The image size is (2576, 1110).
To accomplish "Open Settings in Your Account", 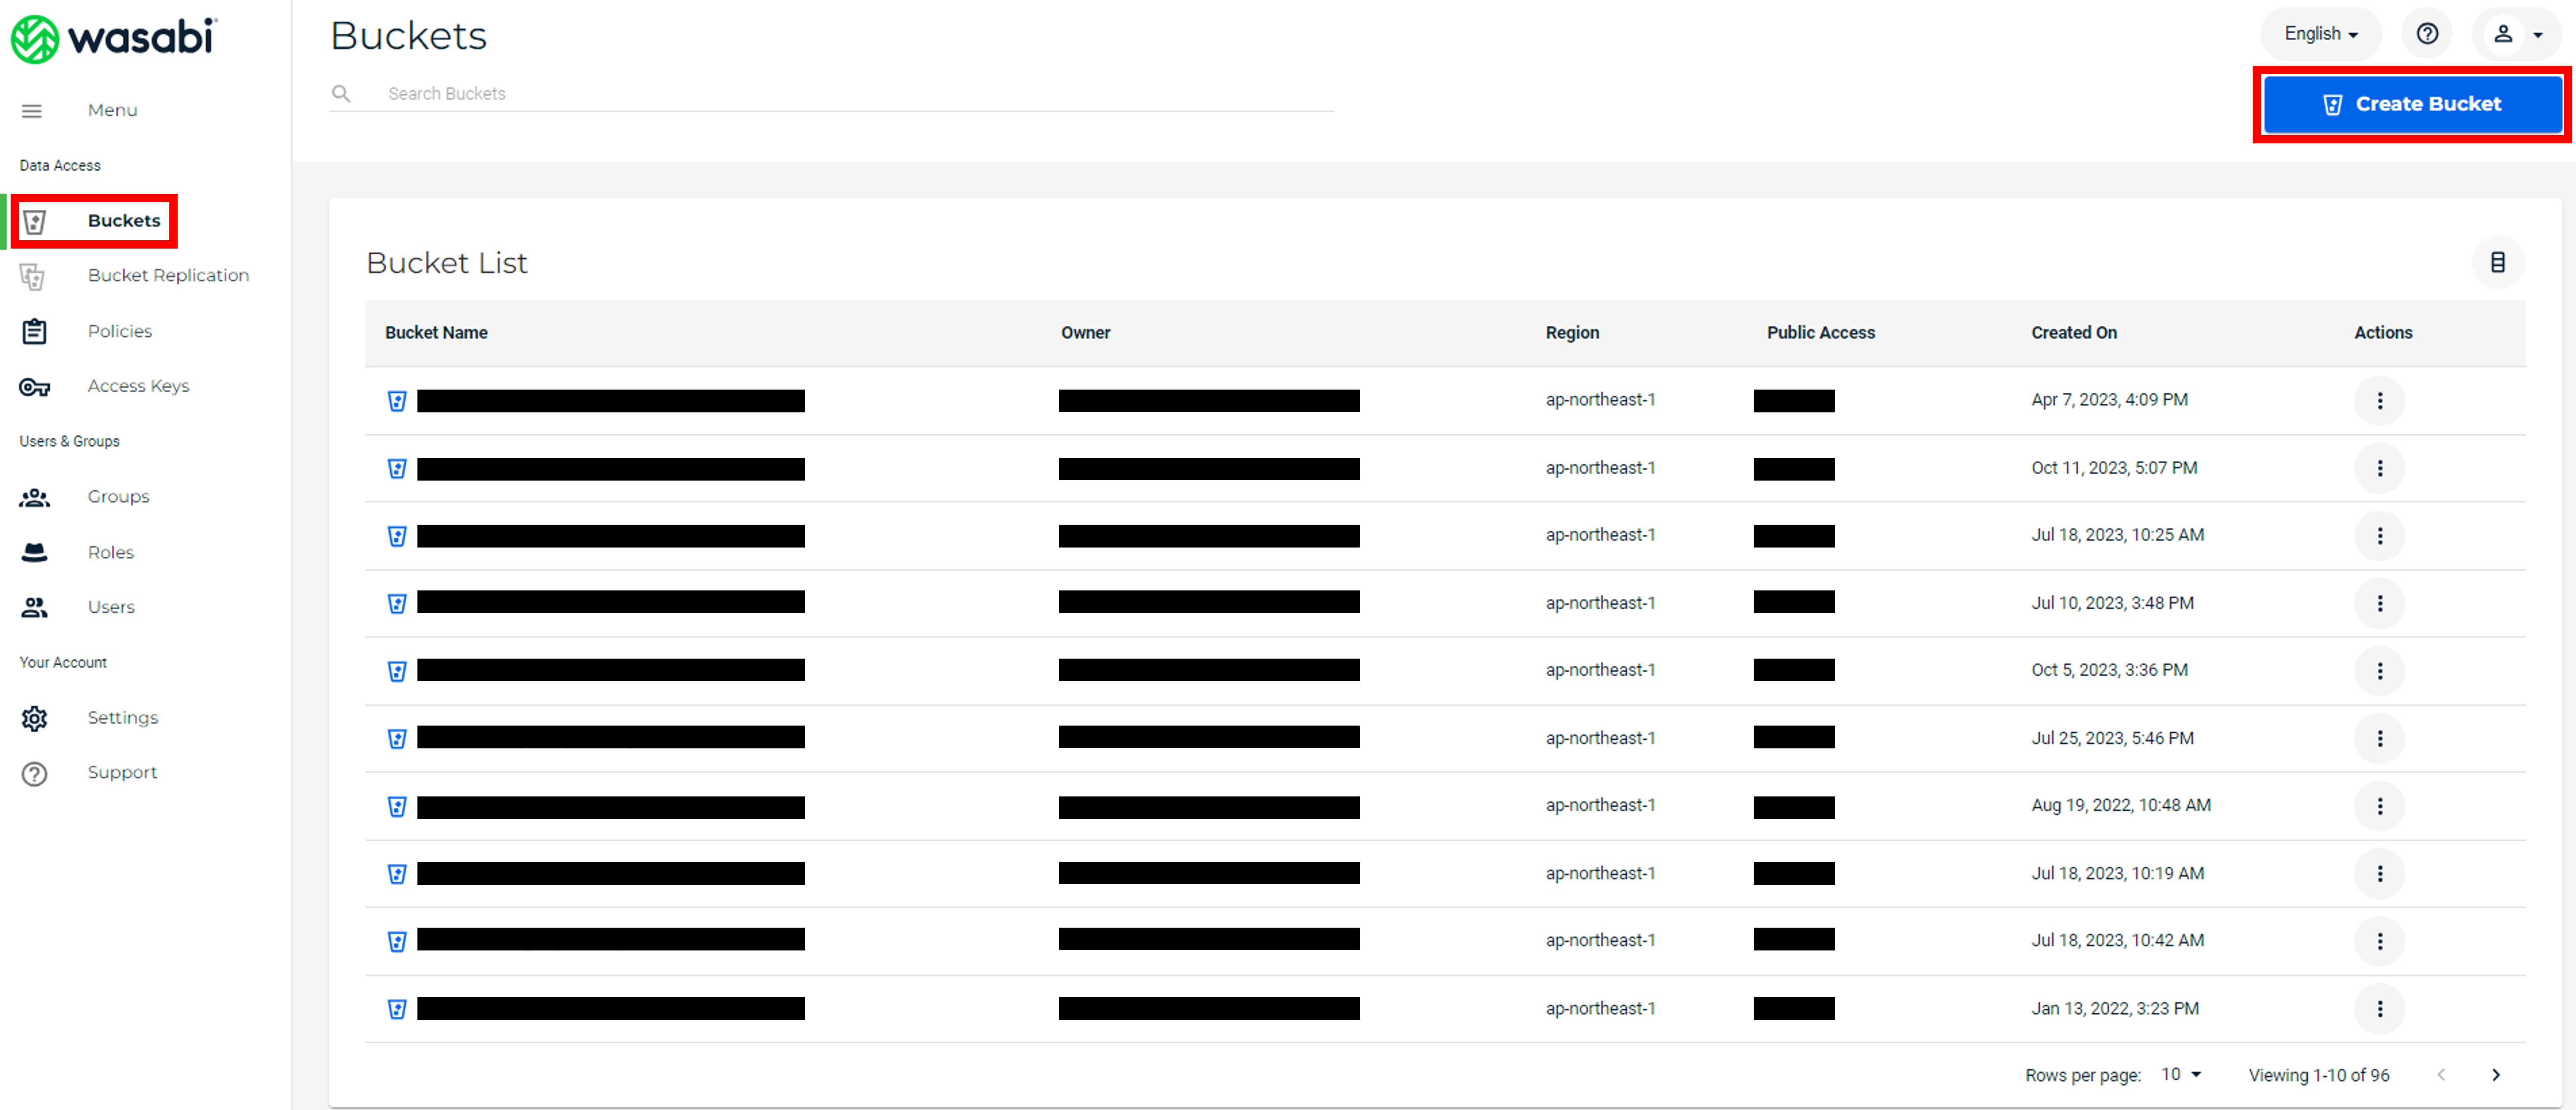I will pyautogui.click(x=122, y=718).
